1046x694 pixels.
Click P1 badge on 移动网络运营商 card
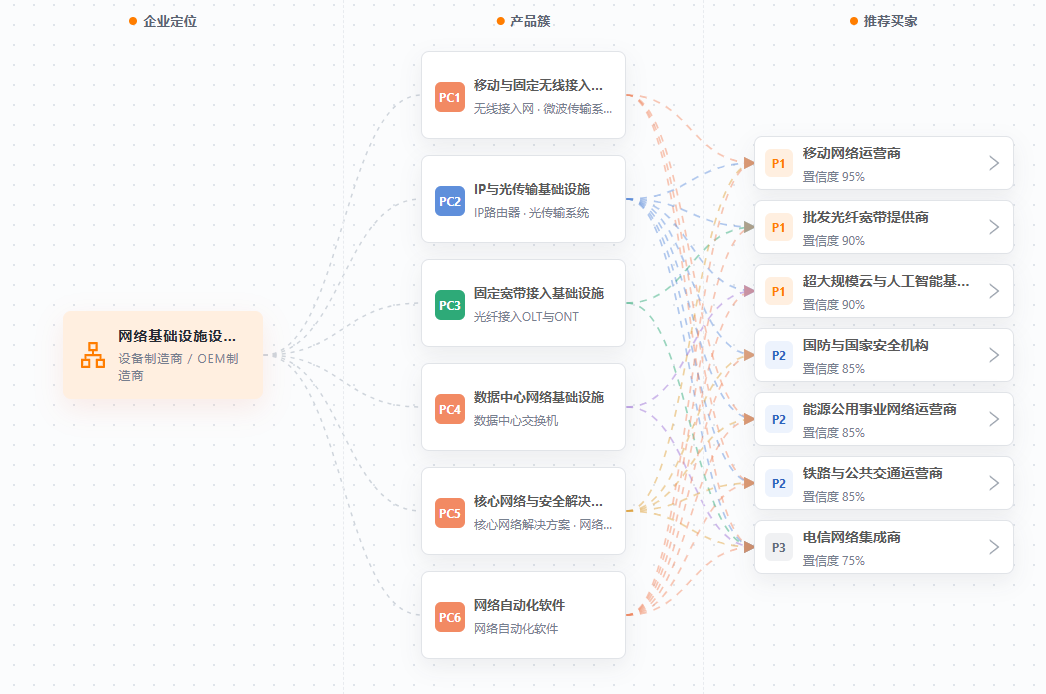click(778, 163)
